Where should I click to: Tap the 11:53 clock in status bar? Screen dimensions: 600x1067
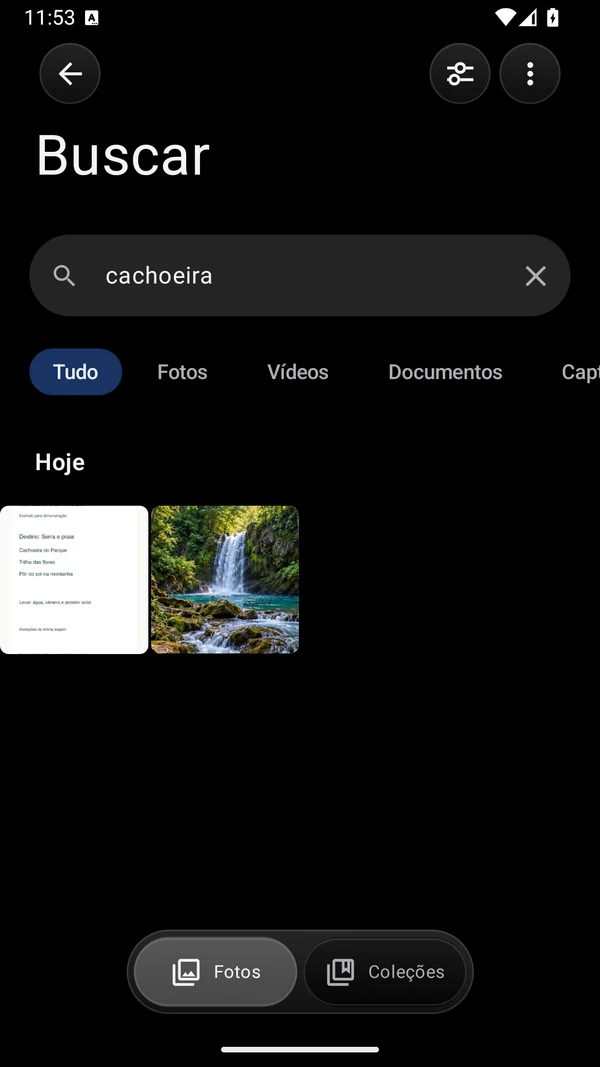tap(50, 18)
